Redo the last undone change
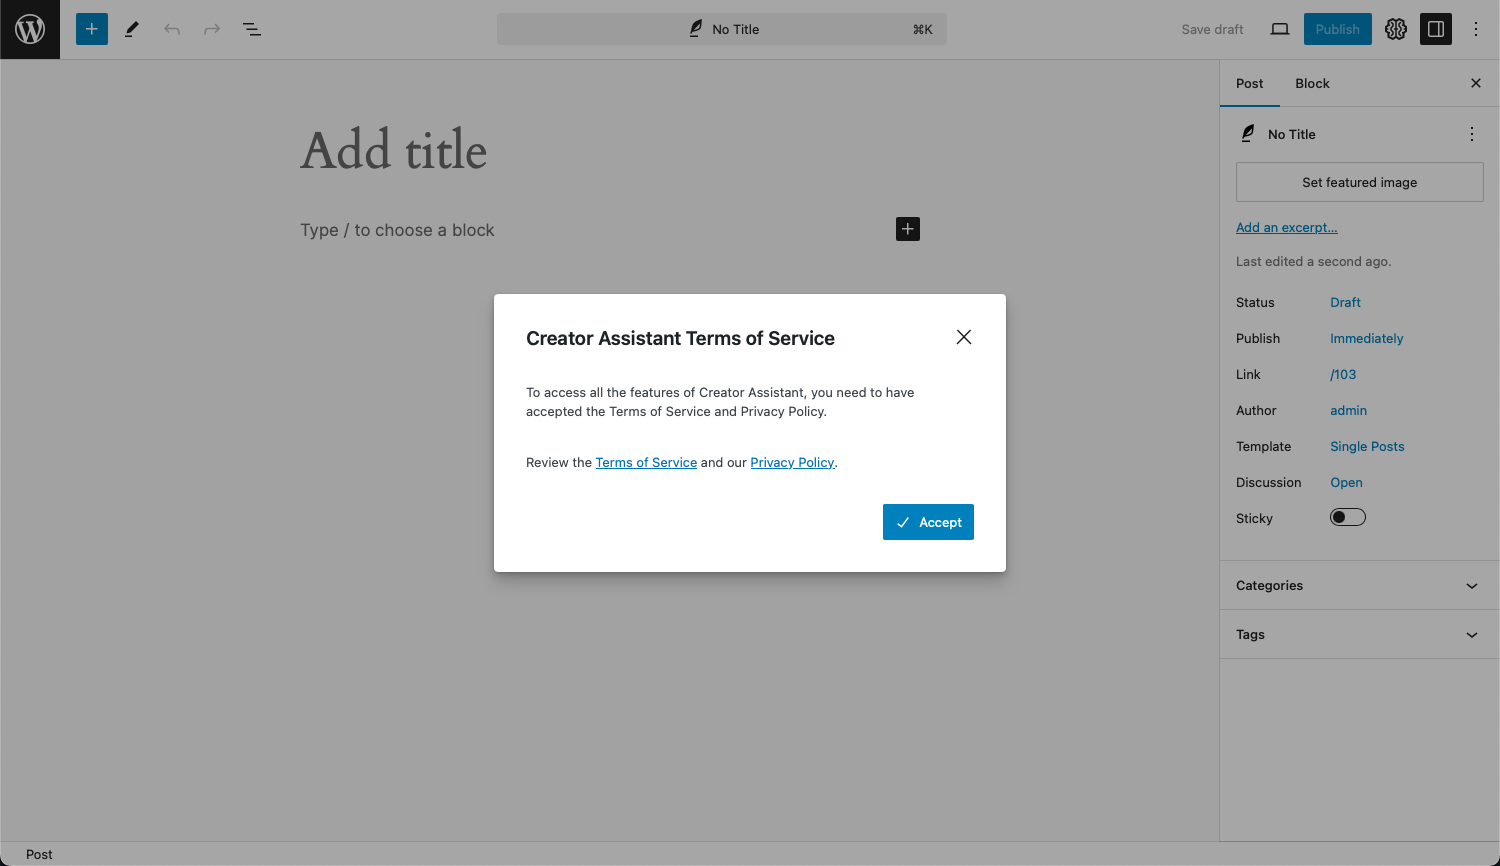Screen dimensions: 1500x866 point(212,29)
